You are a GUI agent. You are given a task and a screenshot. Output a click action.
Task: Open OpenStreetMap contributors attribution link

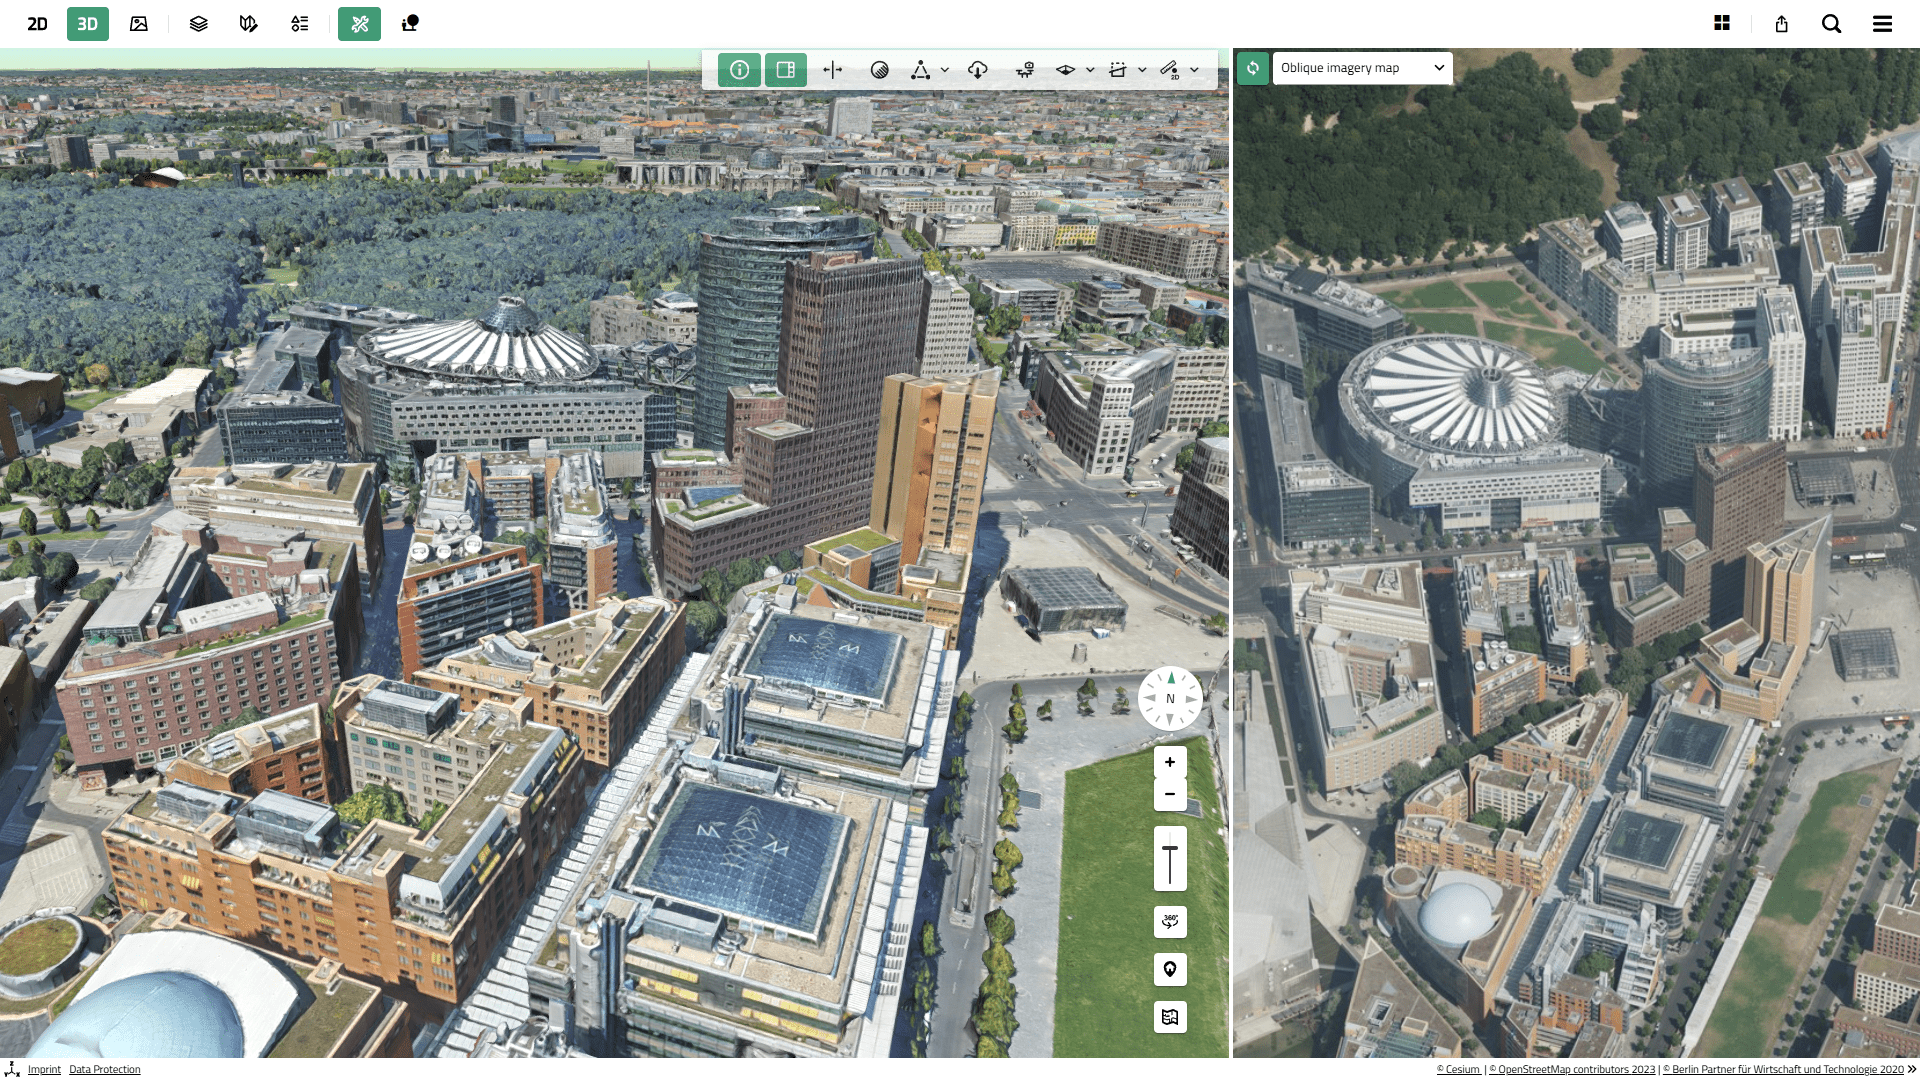(x=1572, y=1070)
